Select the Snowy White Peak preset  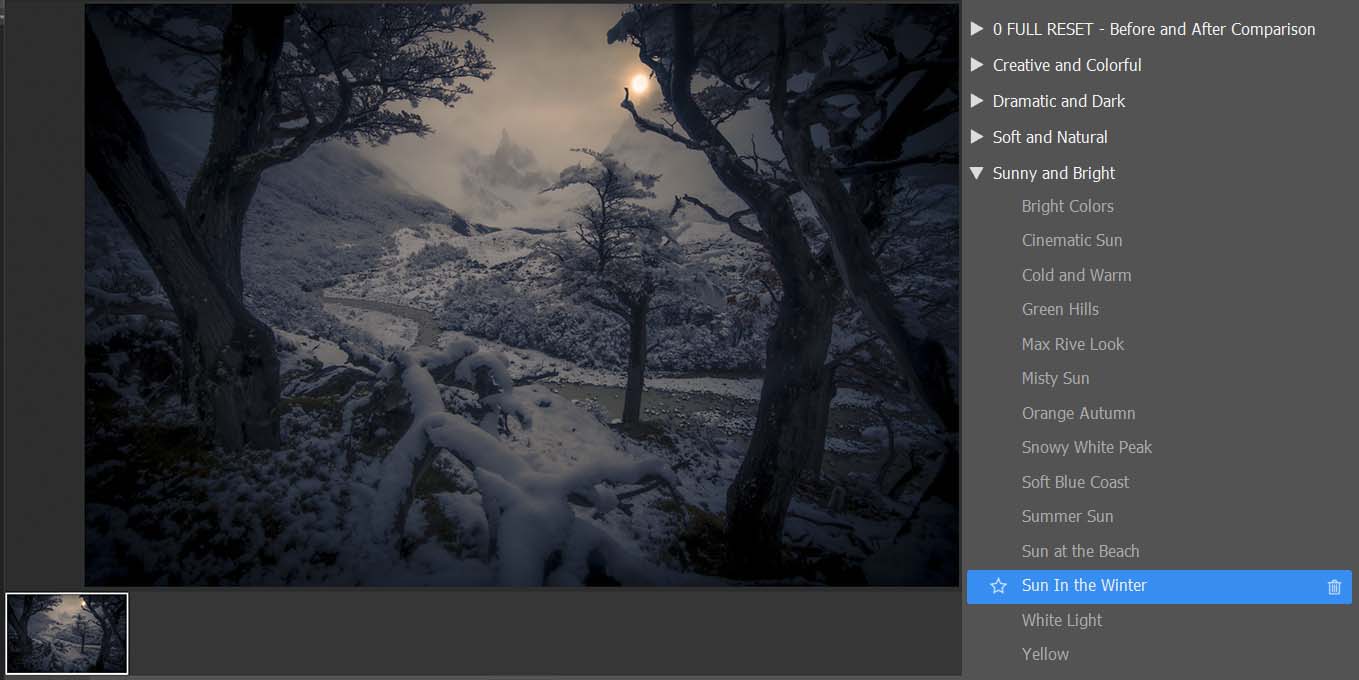pyautogui.click(x=1086, y=447)
